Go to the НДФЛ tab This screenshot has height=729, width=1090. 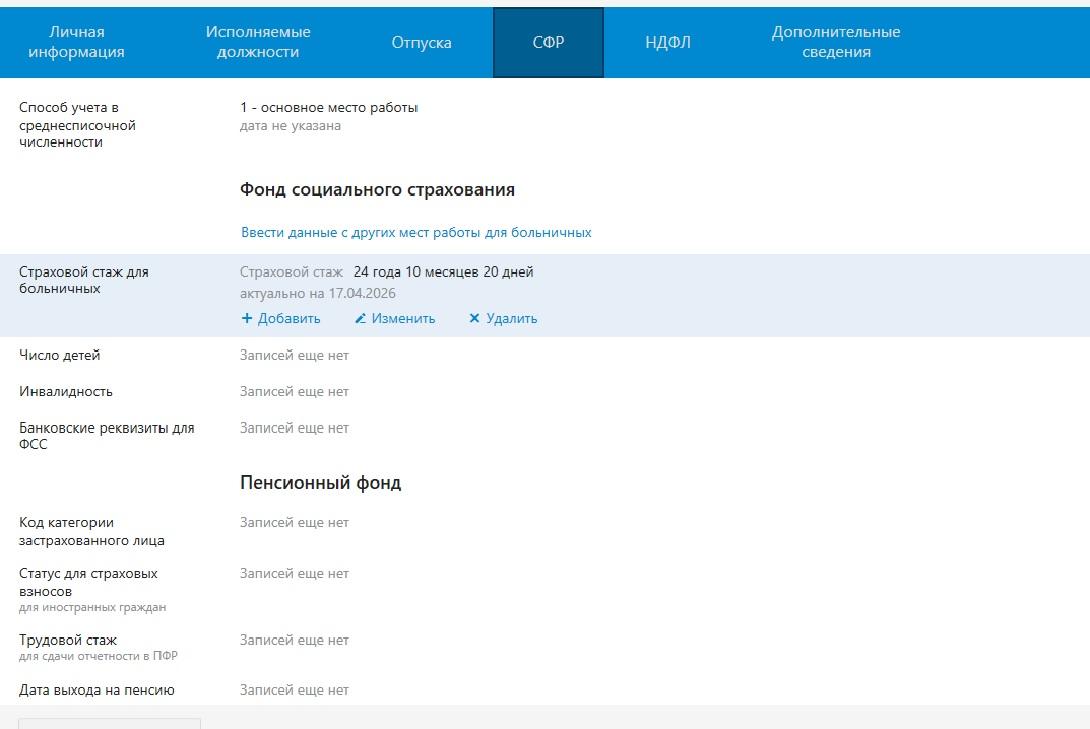tap(668, 42)
